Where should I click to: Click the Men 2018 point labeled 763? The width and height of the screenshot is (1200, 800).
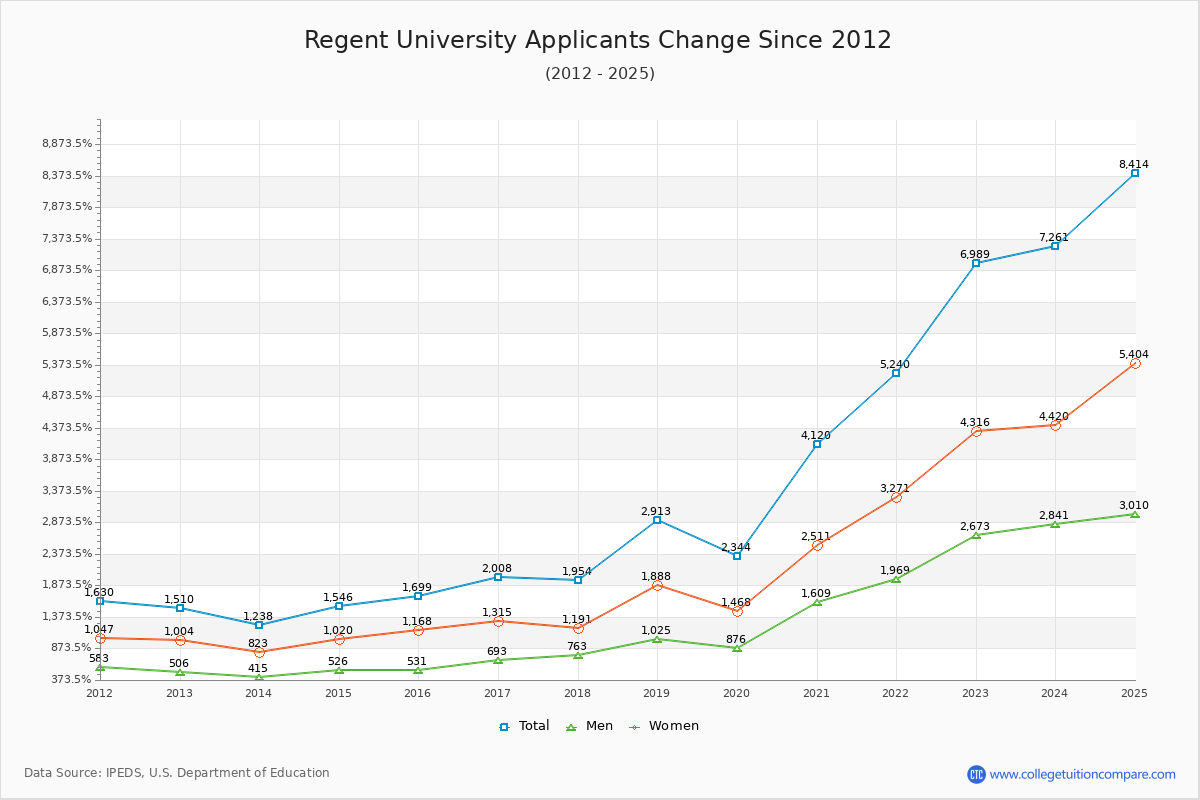point(578,655)
